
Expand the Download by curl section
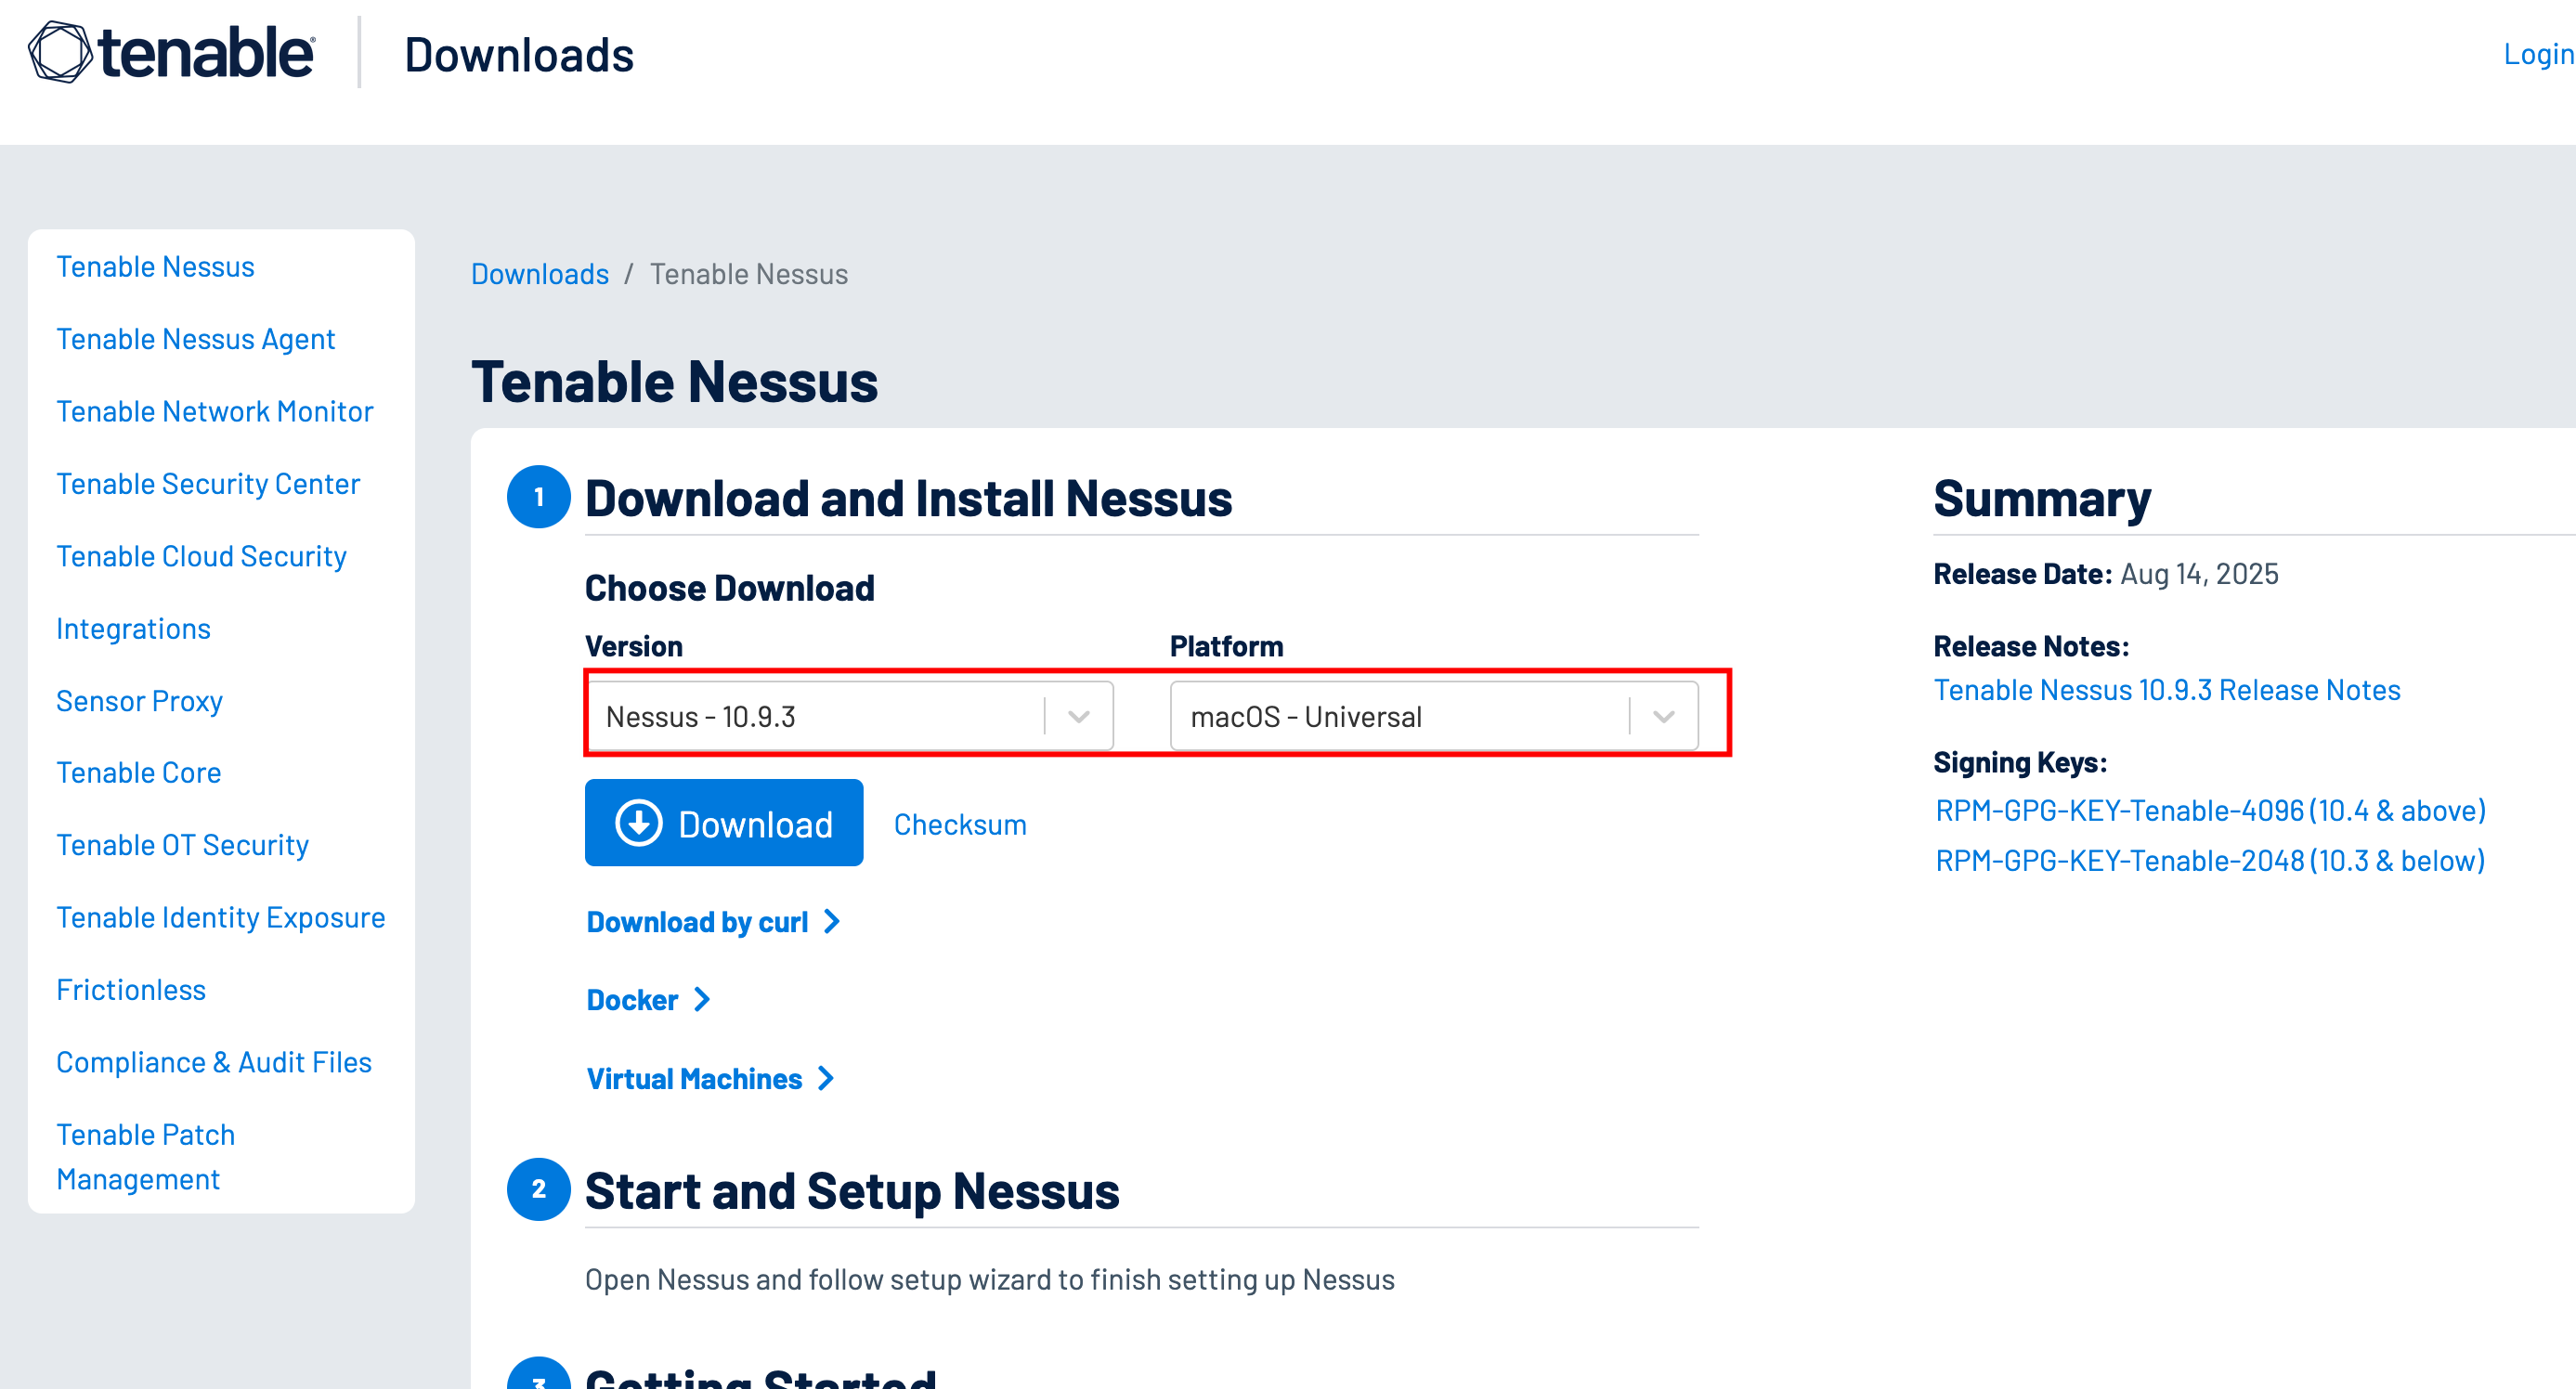[x=697, y=921]
